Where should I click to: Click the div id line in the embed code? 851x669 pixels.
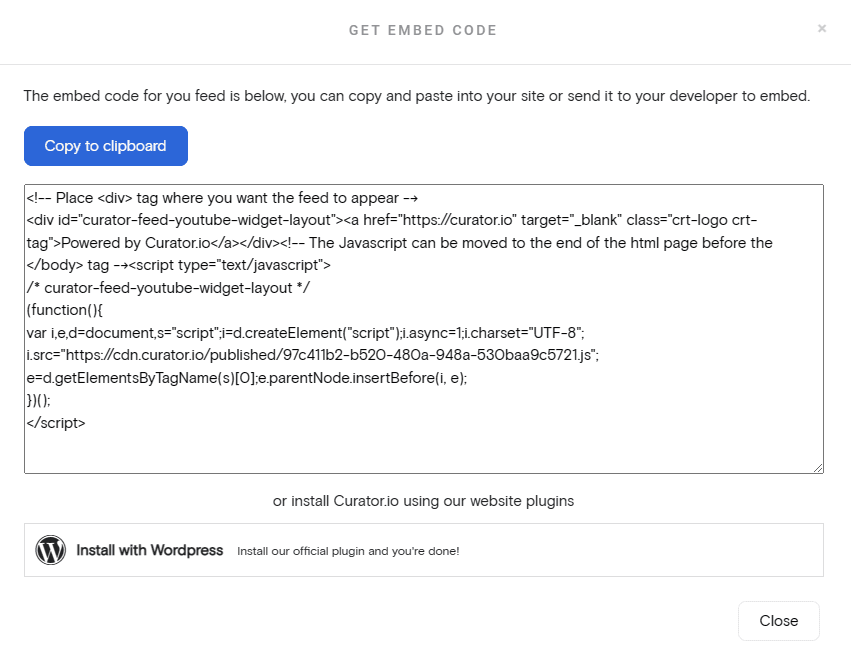point(250,220)
